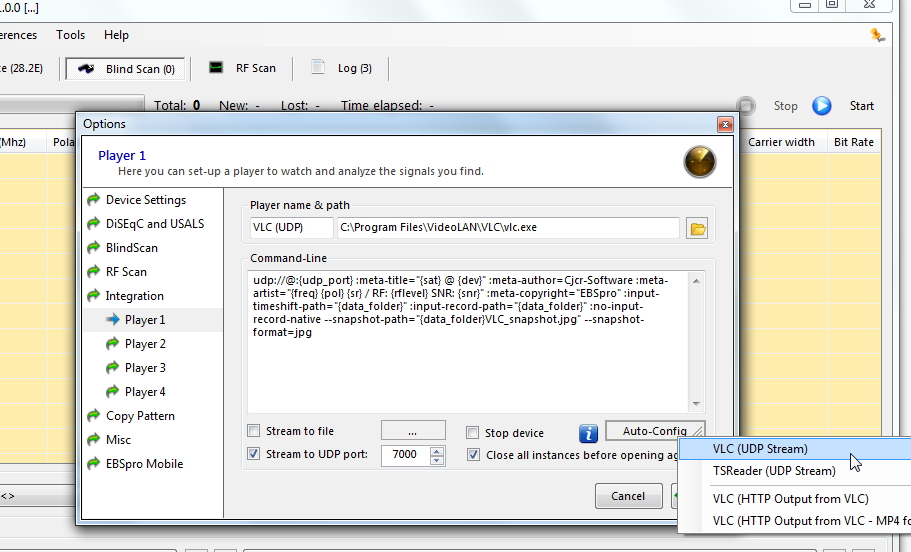
Task: Open the Tools menu
Action: [70, 35]
